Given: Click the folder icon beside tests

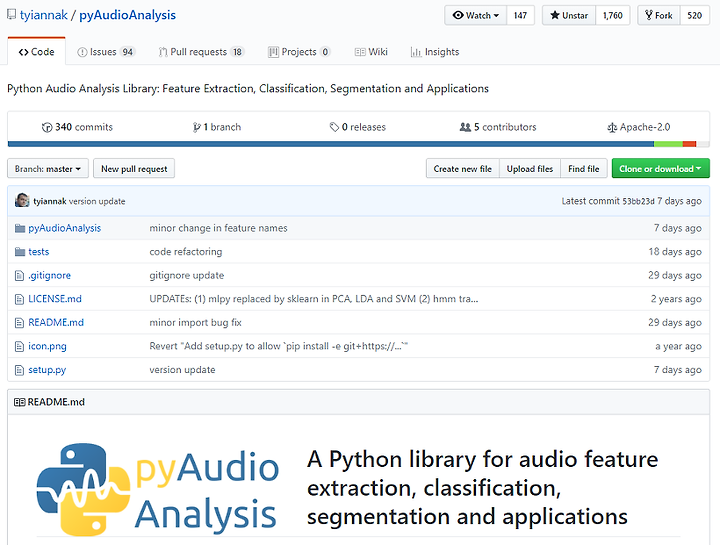Looking at the screenshot, I should (19, 252).
